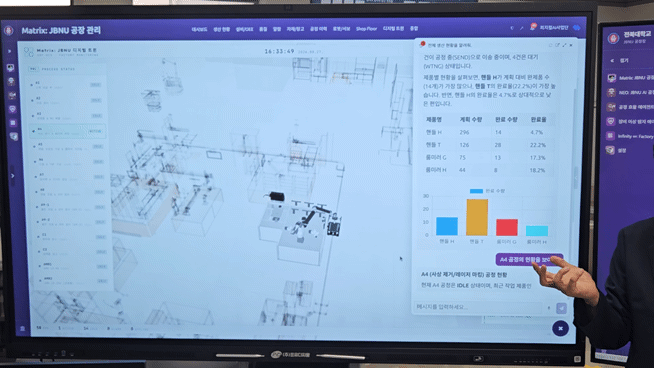Focus the 메시지를 입력하세요 input field
Image resolution: width=654 pixels, height=368 pixels.
tap(479, 307)
